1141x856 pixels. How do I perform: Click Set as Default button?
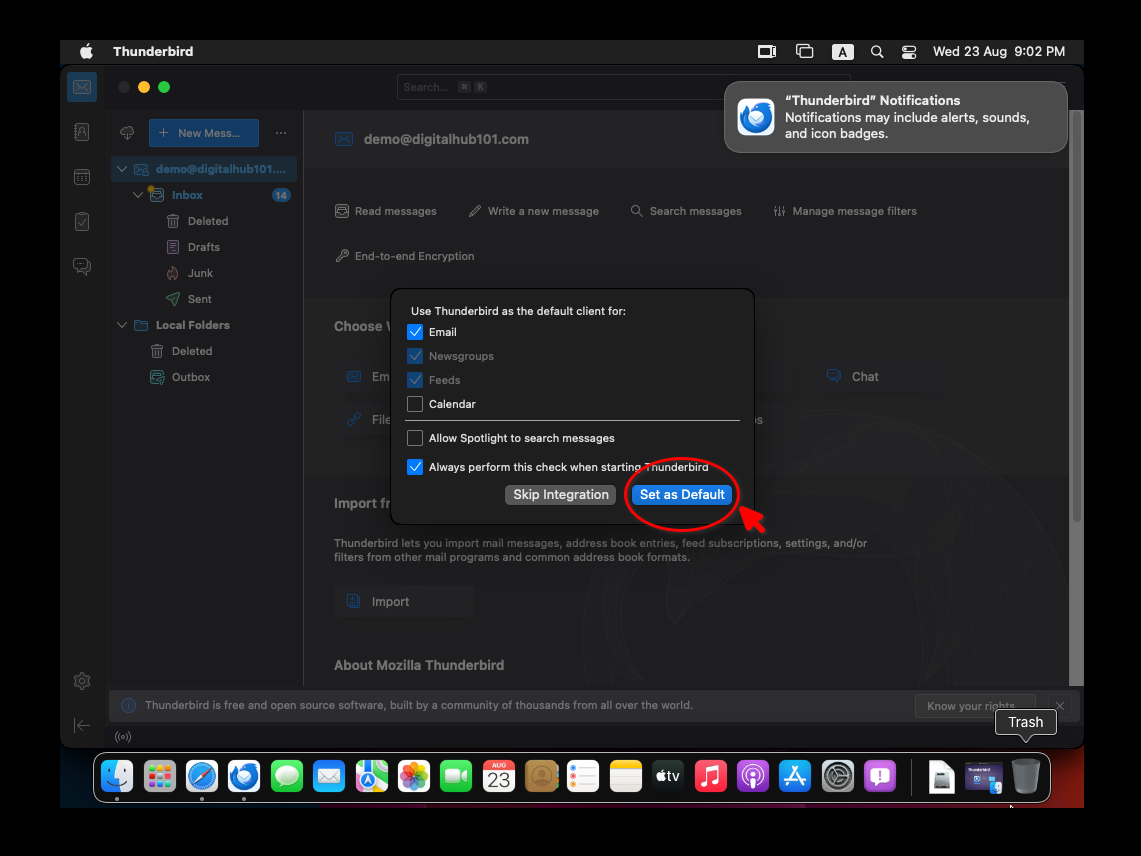682,495
